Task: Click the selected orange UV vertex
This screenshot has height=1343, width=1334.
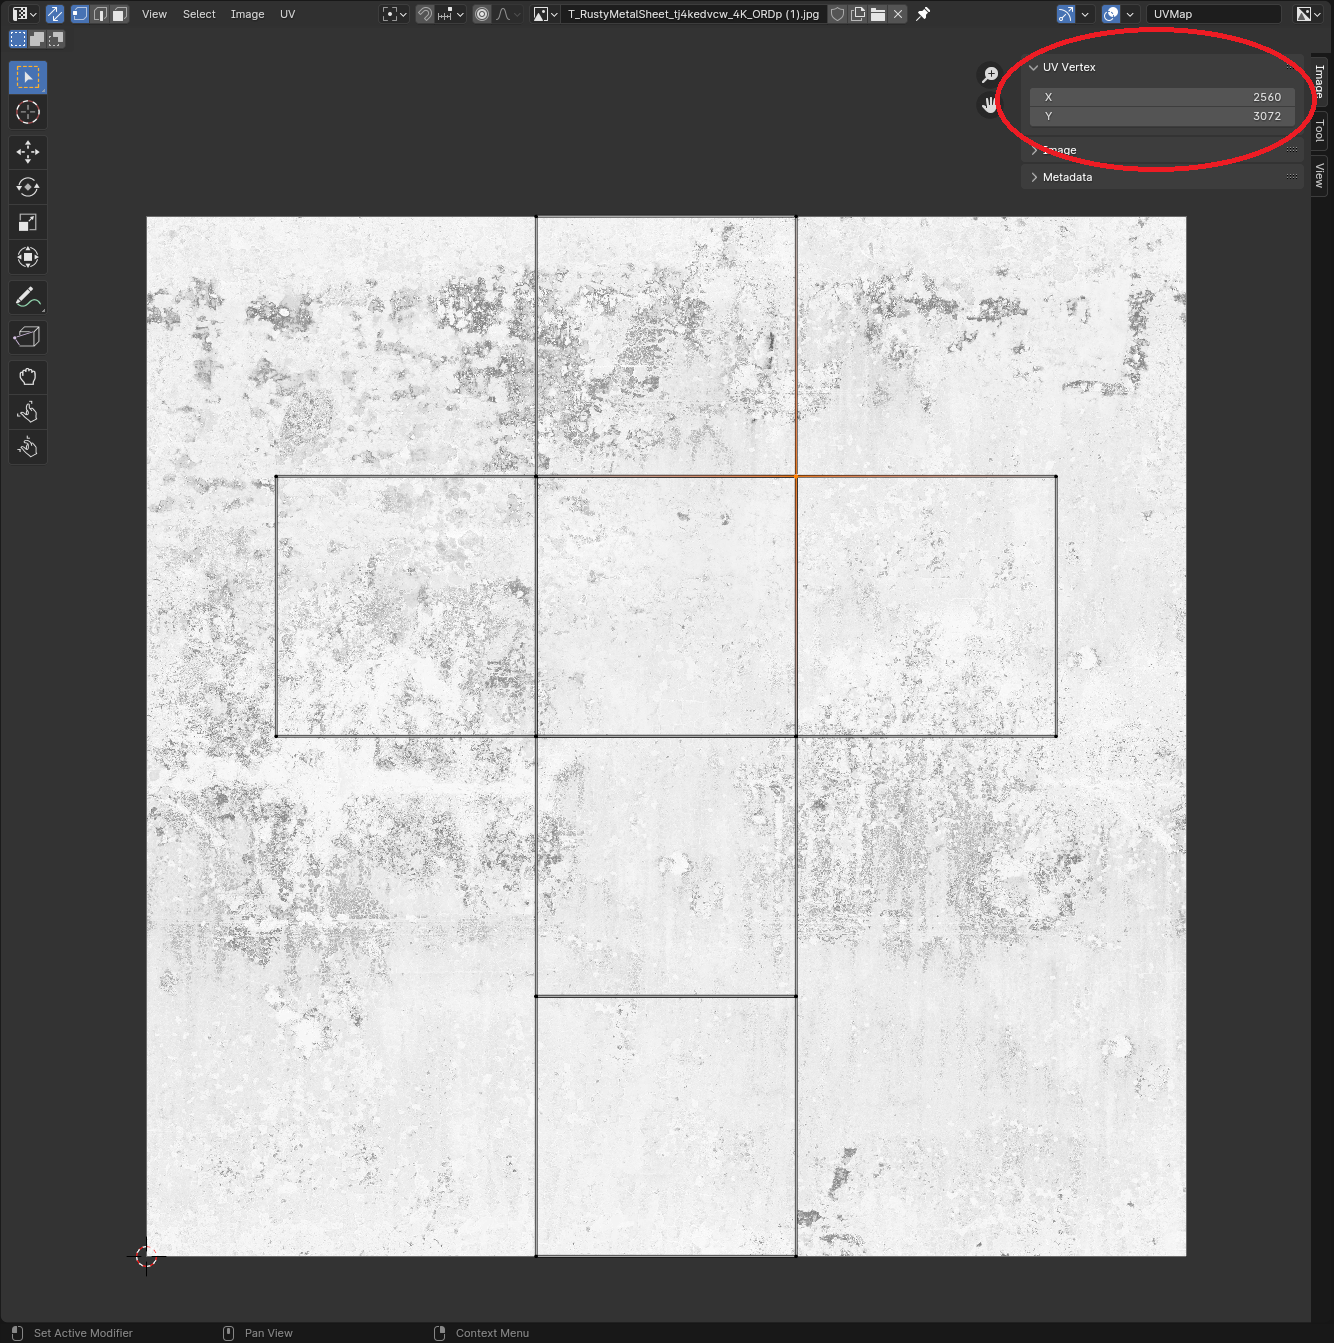Action: [796, 476]
